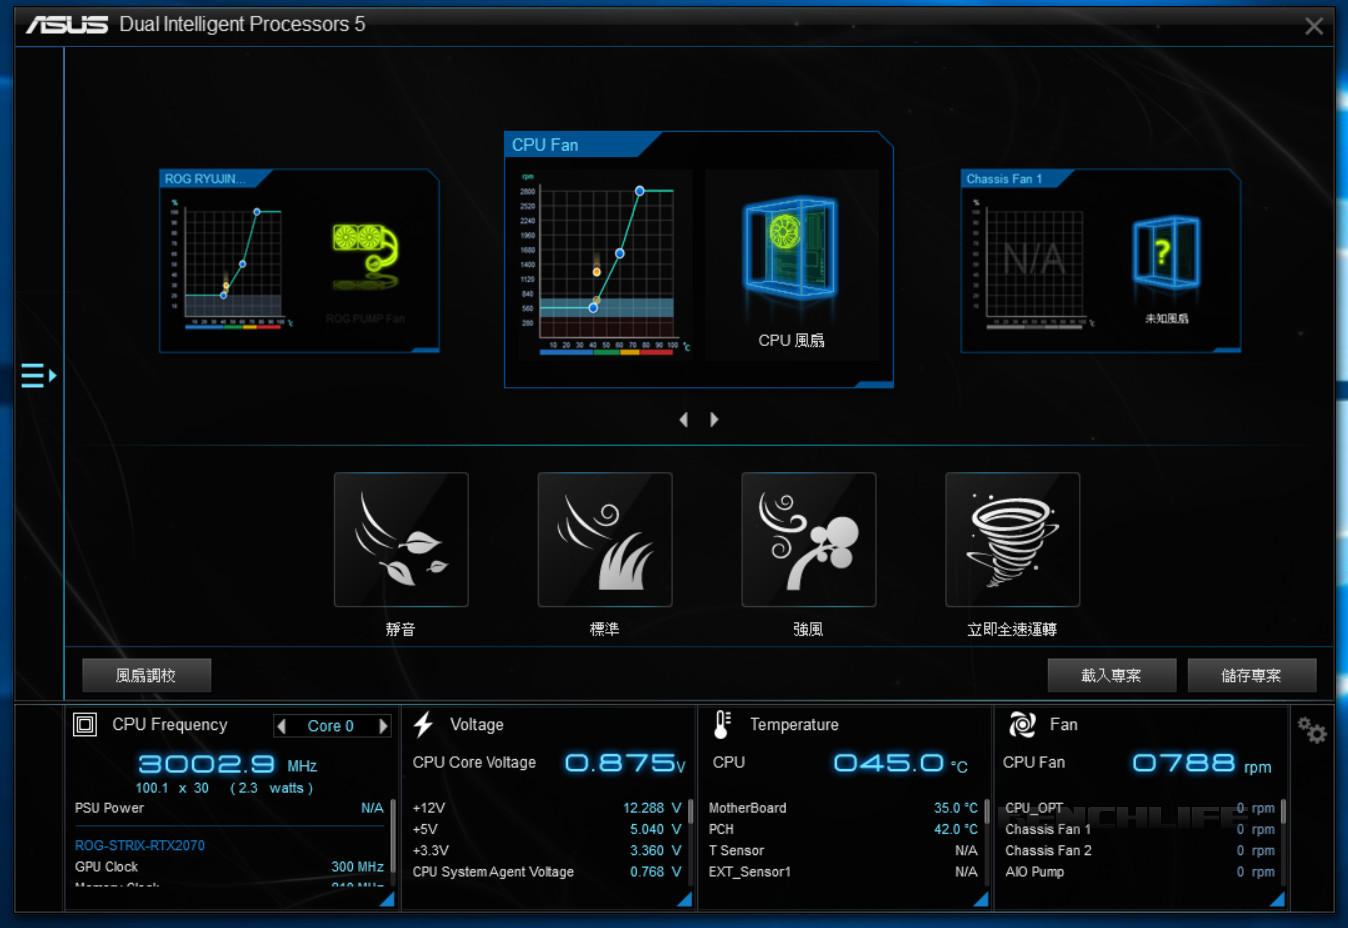The image size is (1348, 928).
Task: Click the Fan panel spinning fan icon
Action: tap(1022, 724)
